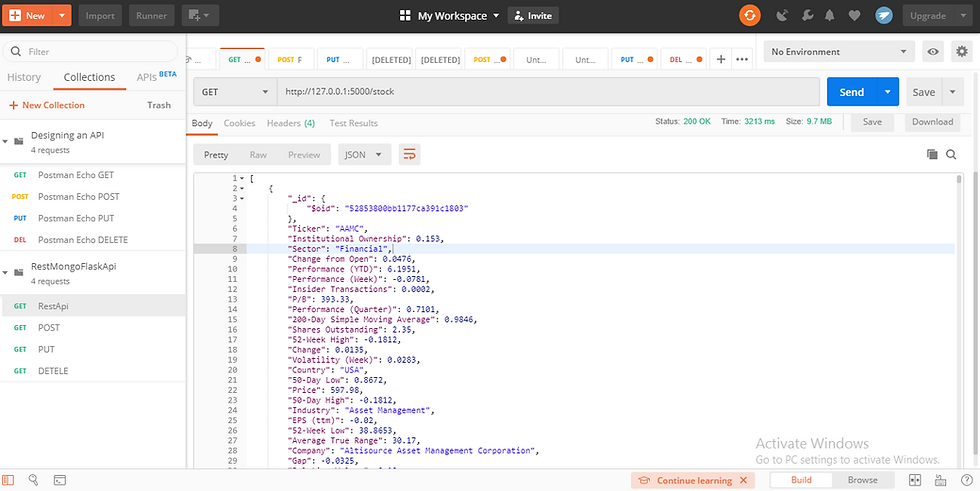This screenshot has height=491, width=980.
Task: Open the satellite capture requests icon
Action: pos(782,16)
